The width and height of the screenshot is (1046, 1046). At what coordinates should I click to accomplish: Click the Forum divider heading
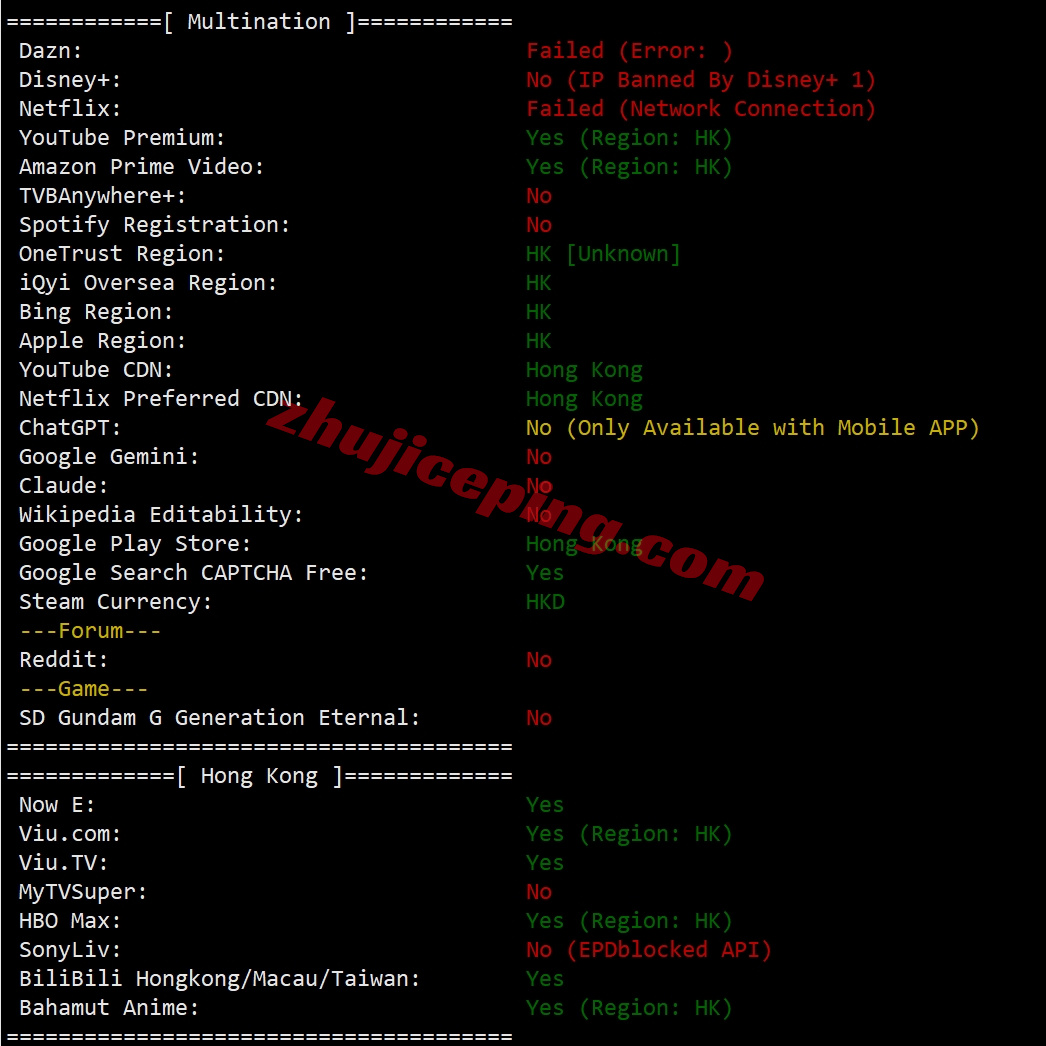tap(90, 631)
